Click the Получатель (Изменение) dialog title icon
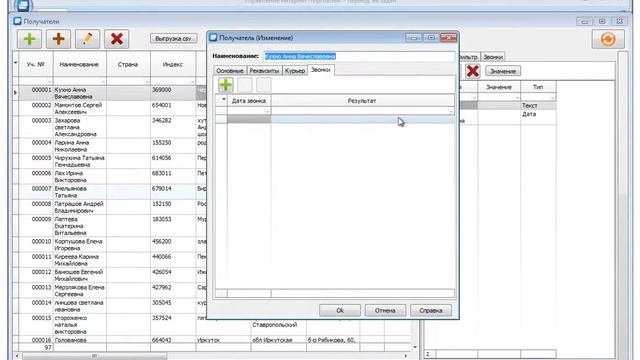The width and height of the screenshot is (640, 360). click(x=213, y=38)
